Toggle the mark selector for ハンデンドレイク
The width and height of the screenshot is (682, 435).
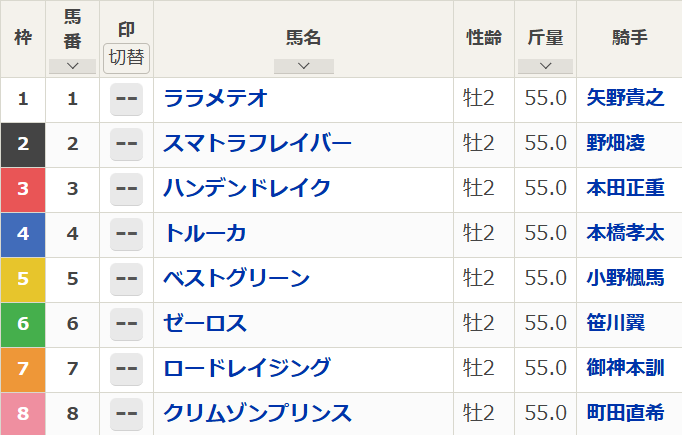(x=126, y=189)
